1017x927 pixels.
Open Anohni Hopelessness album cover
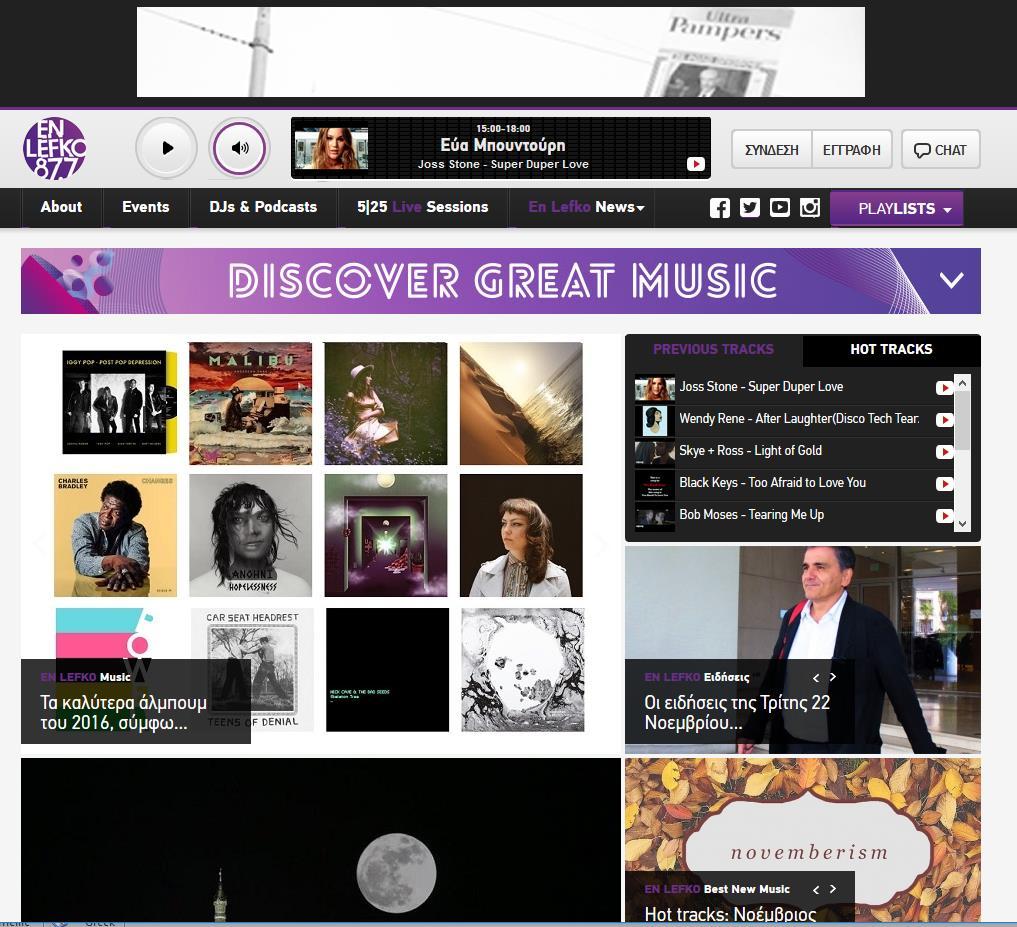tap(250, 535)
